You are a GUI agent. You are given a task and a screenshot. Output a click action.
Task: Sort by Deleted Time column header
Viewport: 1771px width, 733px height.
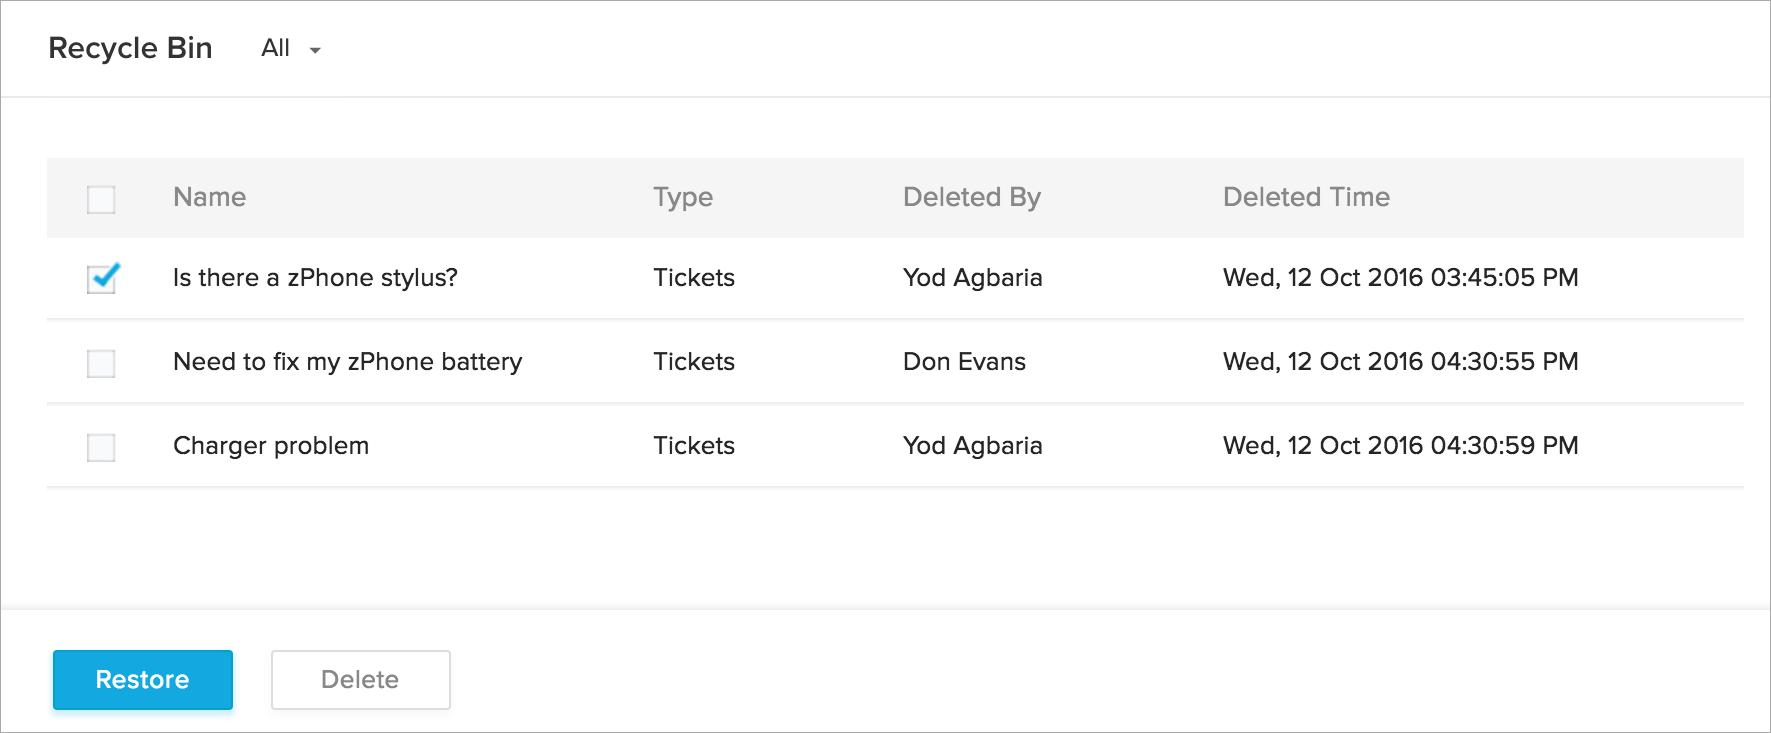(1306, 197)
